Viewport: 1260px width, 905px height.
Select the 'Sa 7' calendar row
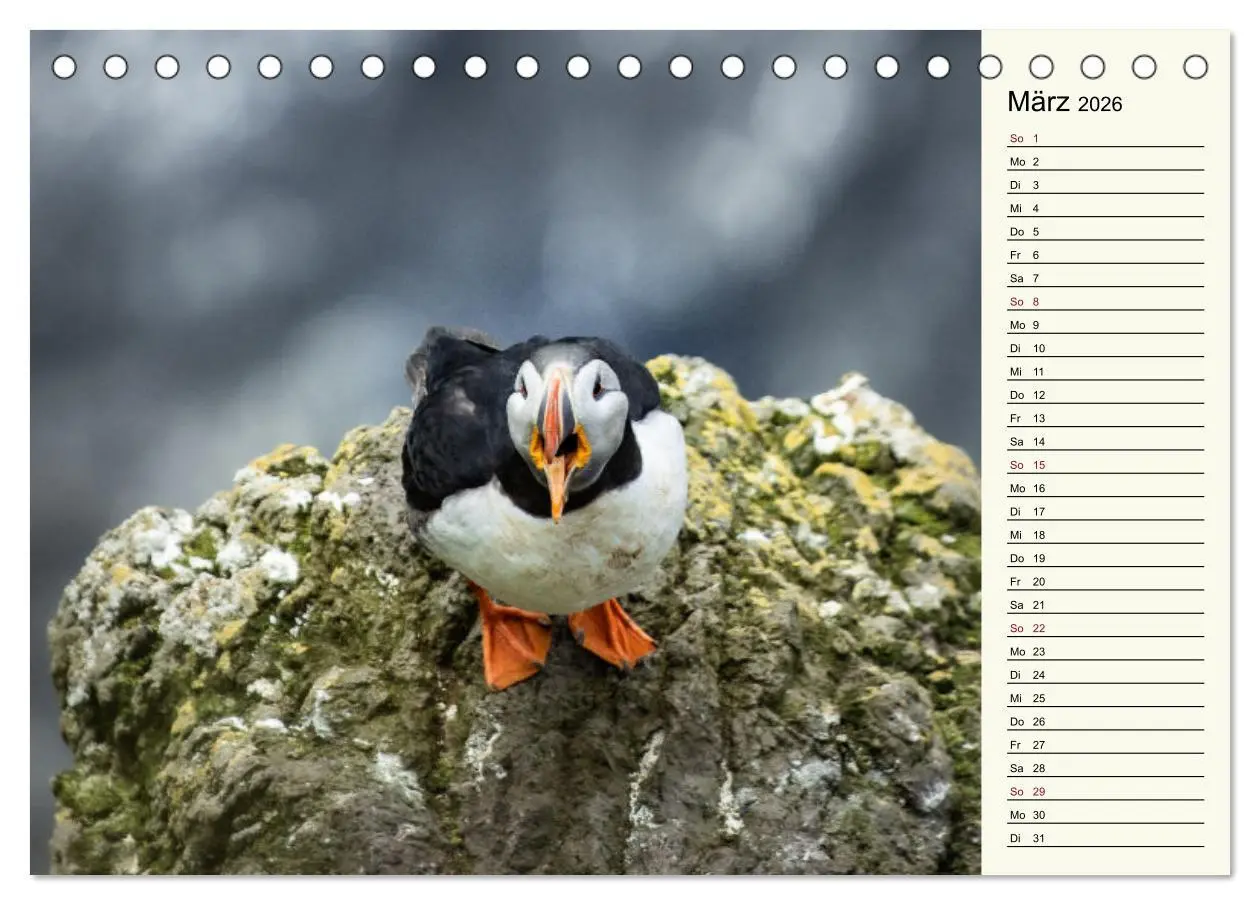click(x=1105, y=278)
